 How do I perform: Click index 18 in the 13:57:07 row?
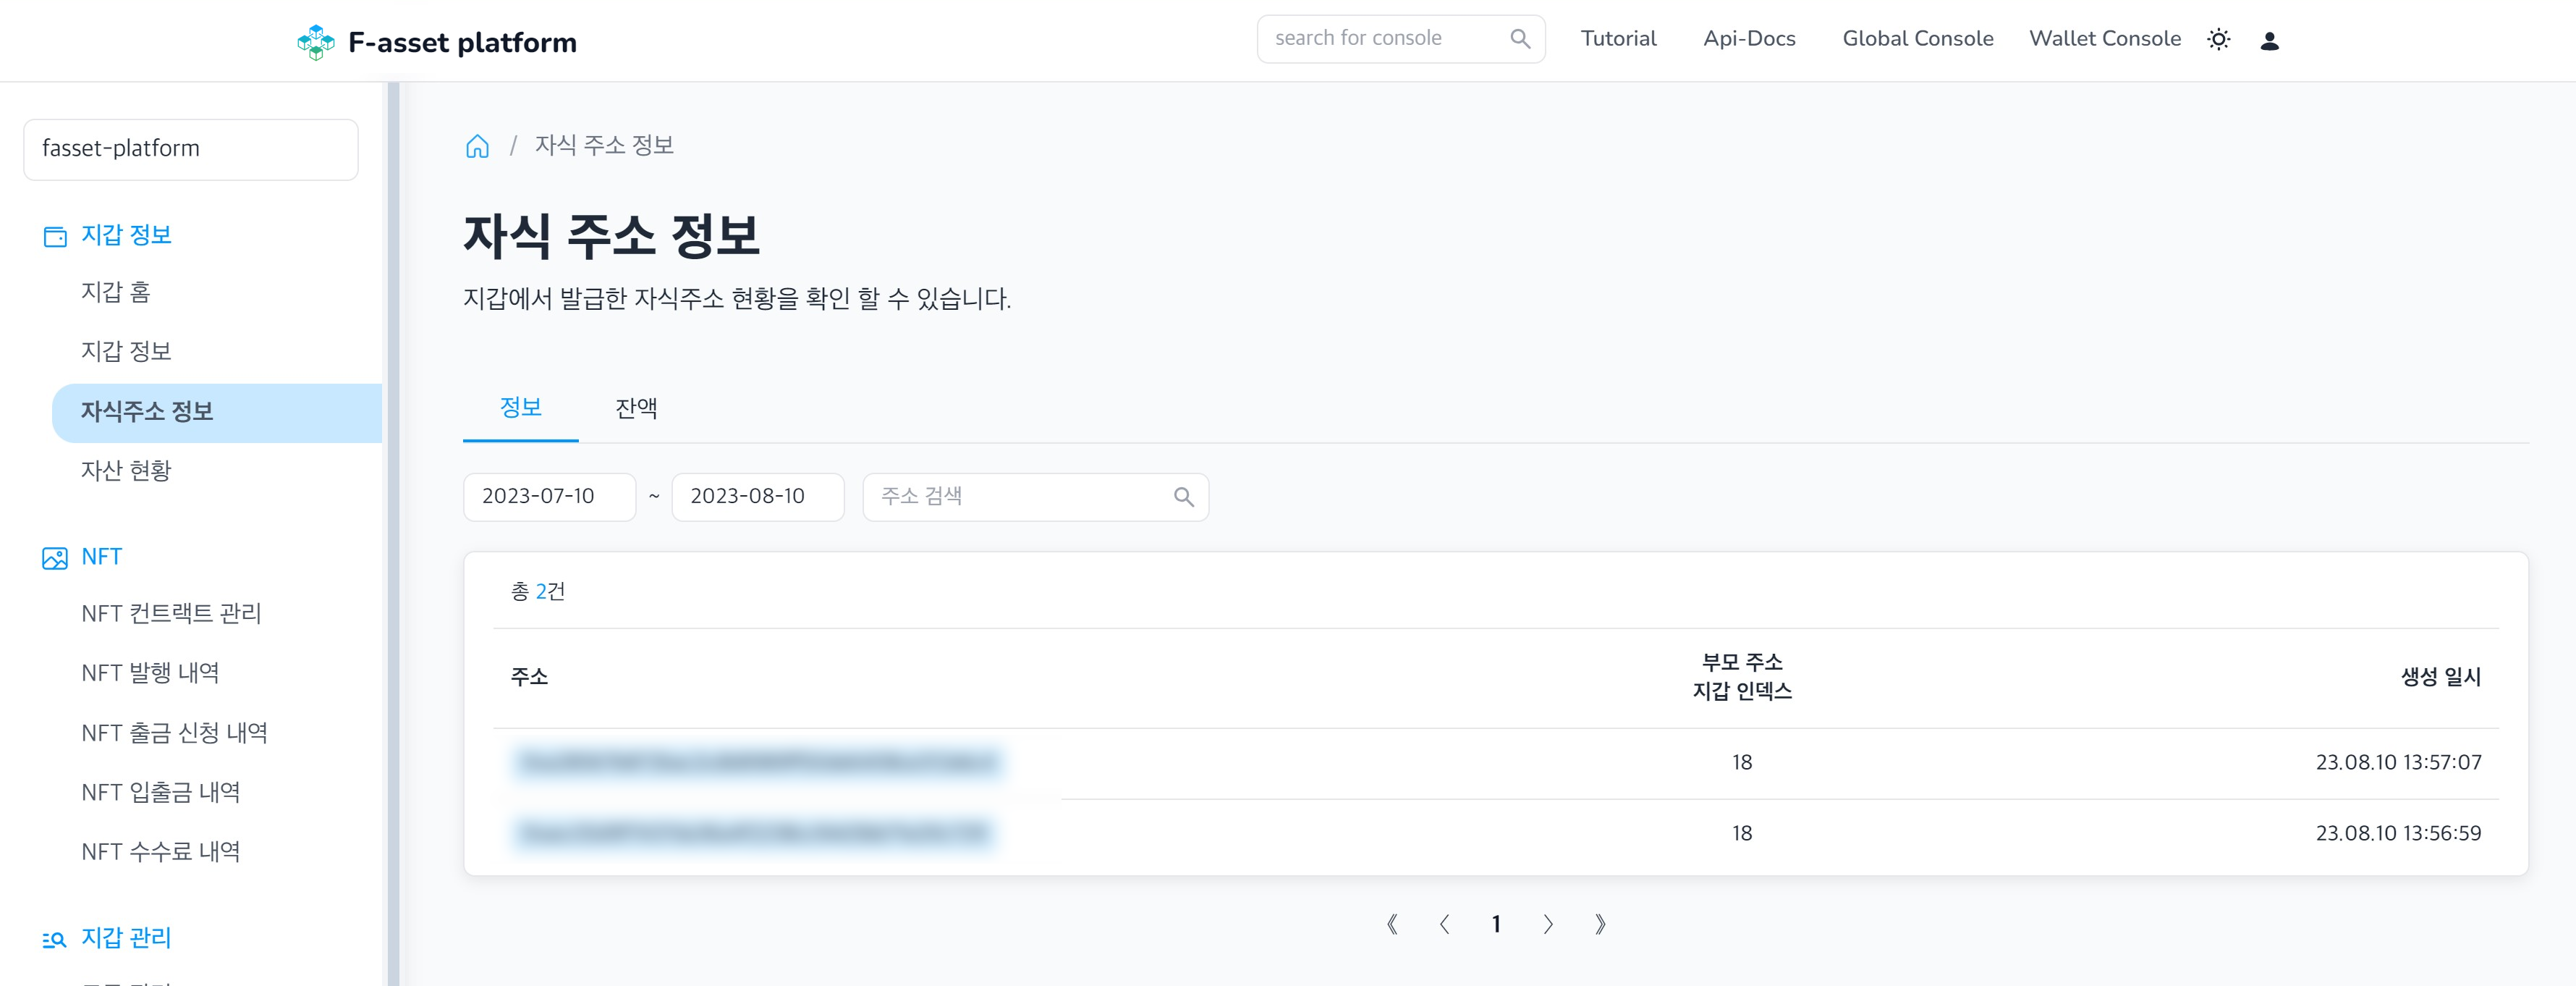coord(1742,763)
